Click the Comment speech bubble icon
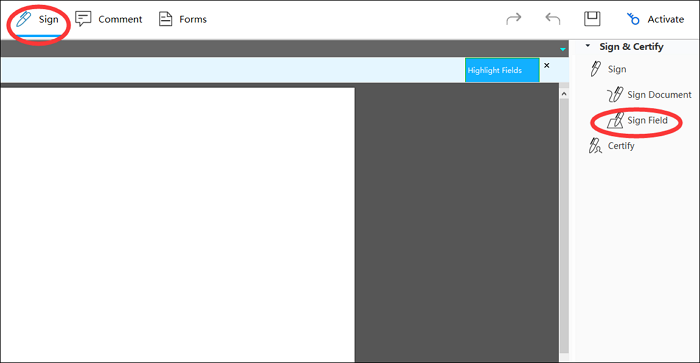The width and height of the screenshot is (700, 363). tap(83, 19)
